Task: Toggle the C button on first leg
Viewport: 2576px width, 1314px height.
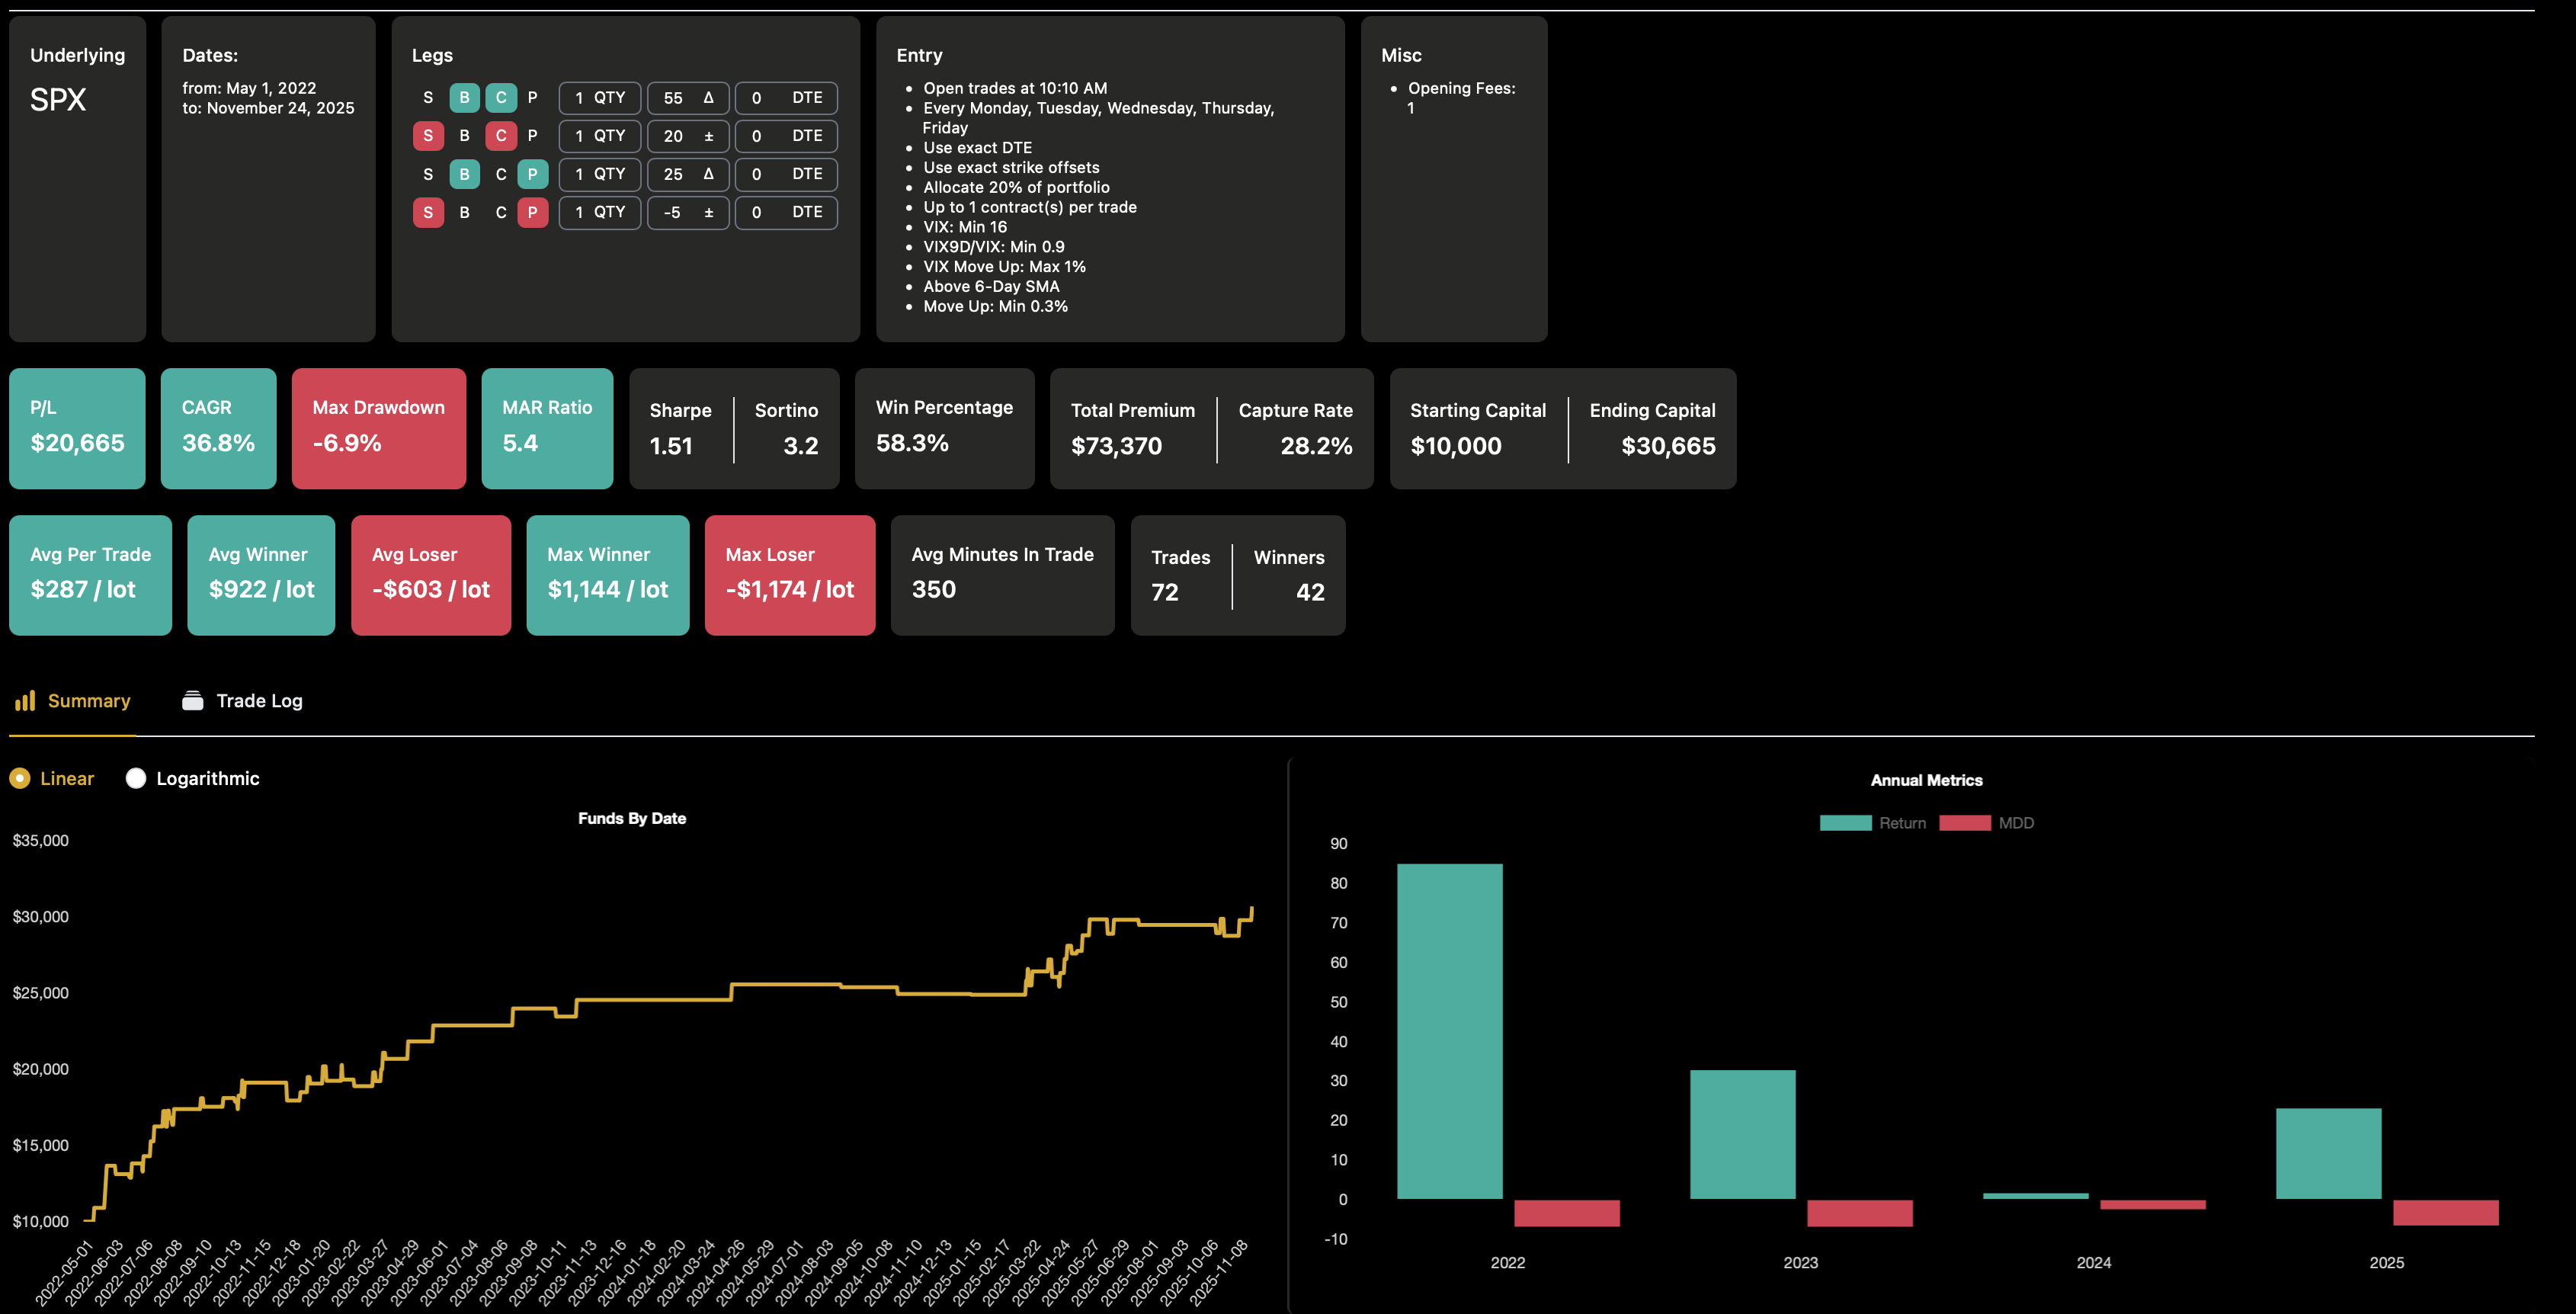Action: tap(501, 97)
